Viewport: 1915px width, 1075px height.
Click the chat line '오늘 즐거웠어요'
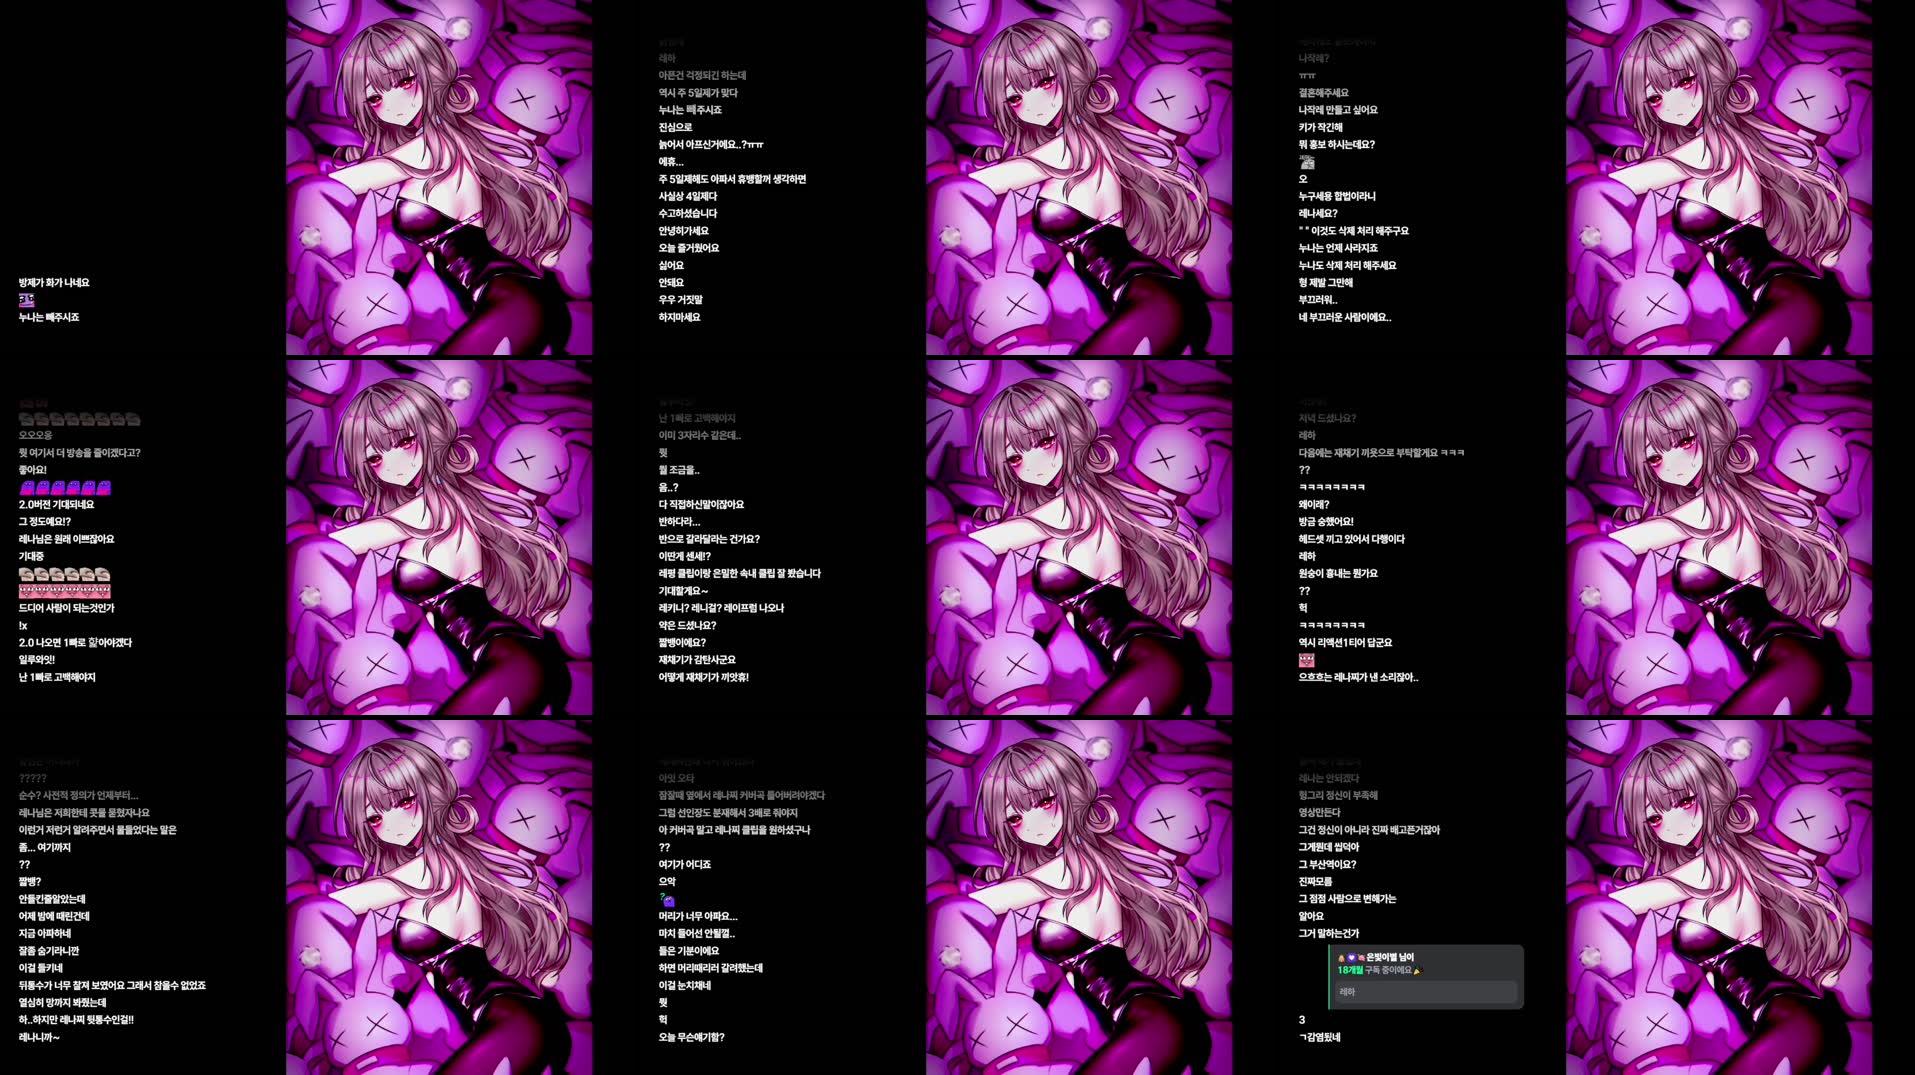[689, 248]
